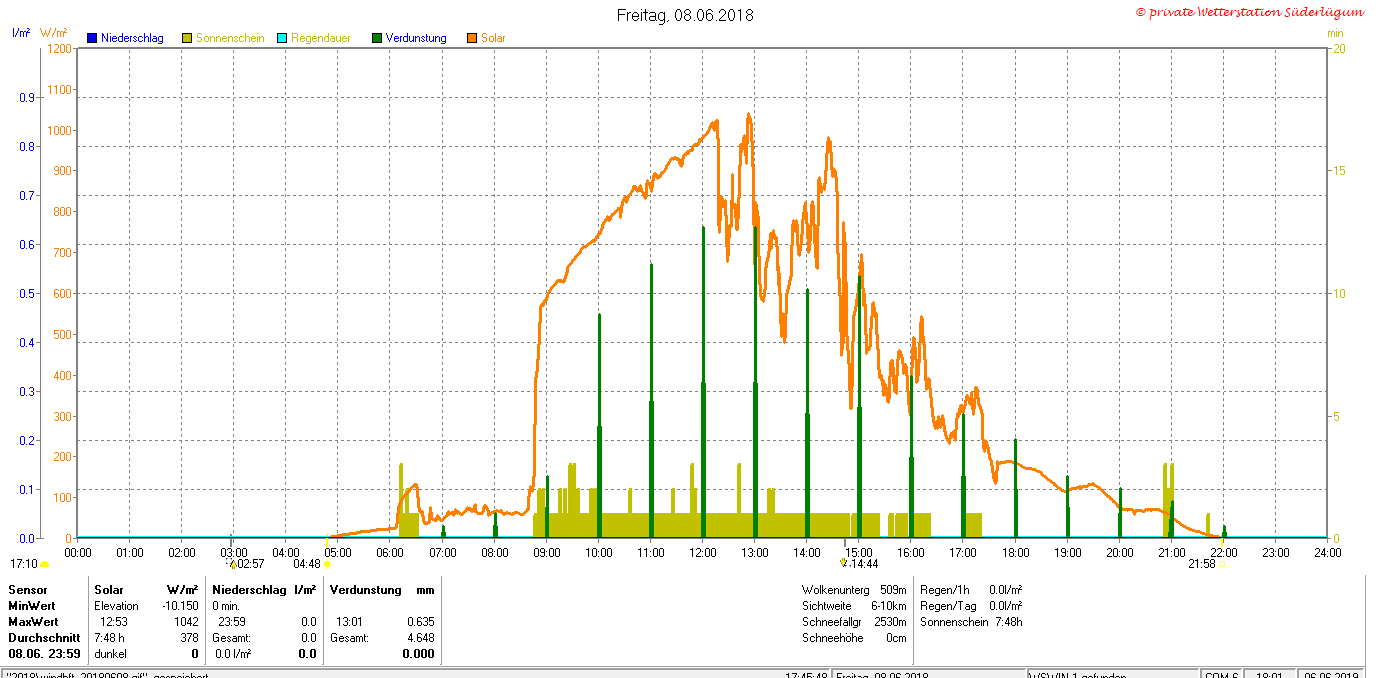
Task: Click the Schneefallgr label
Action: coord(832,622)
